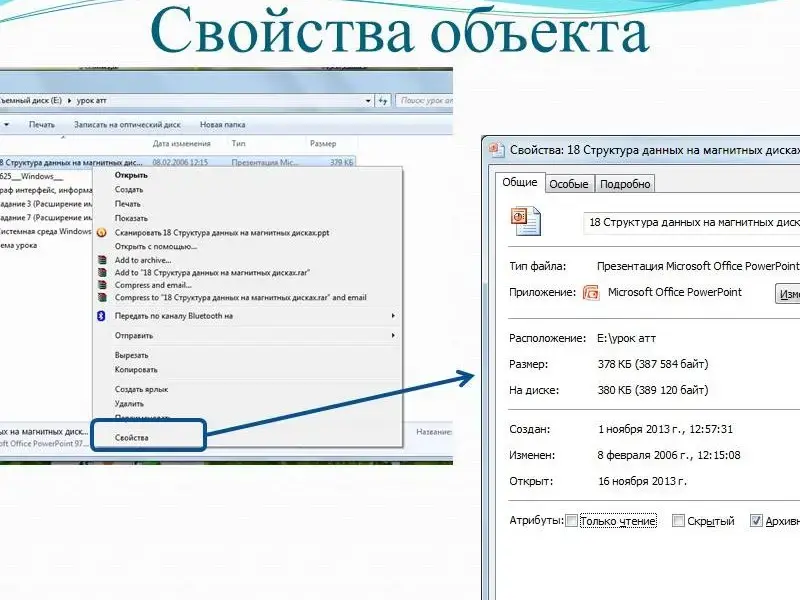Expand the 'Отправить' submenu

(393, 336)
